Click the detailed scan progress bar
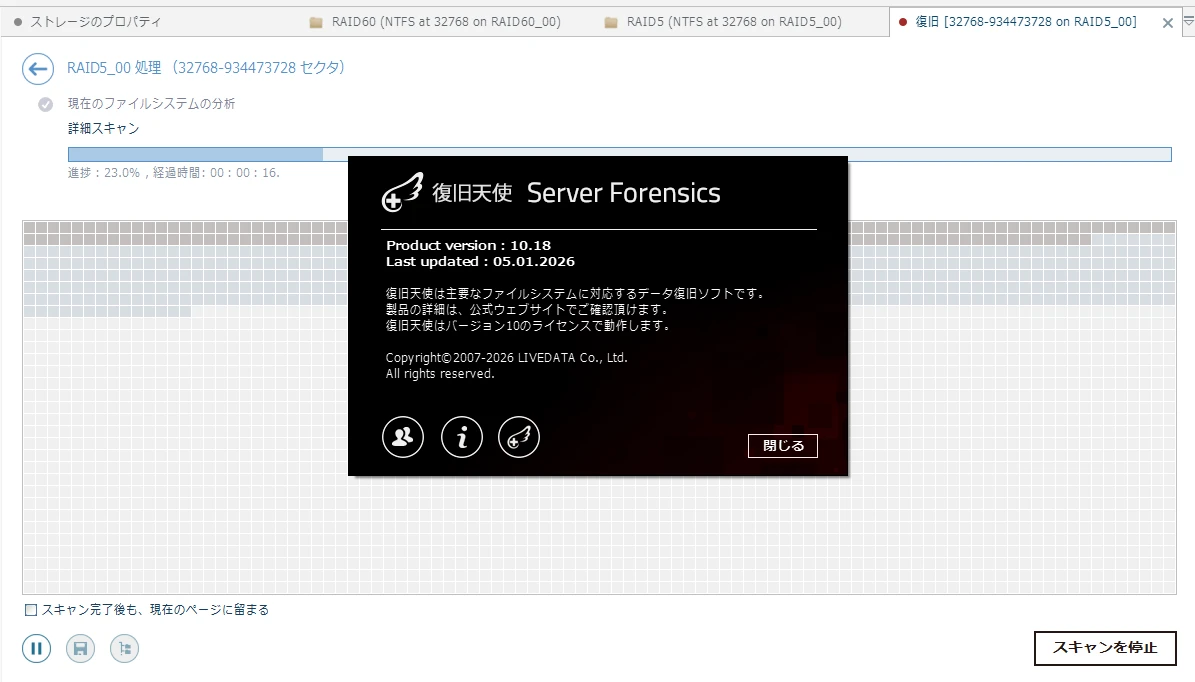 (620, 155)
